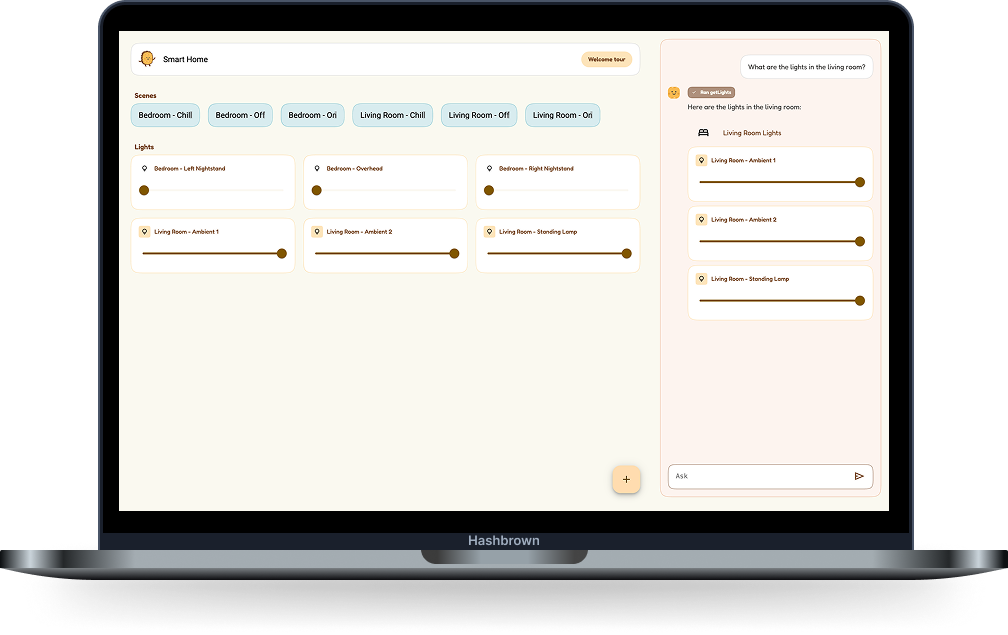Toggle the Bedroom - Ori scene
Viewport: 1008px width, 635px height.
(x=312, y=115)
